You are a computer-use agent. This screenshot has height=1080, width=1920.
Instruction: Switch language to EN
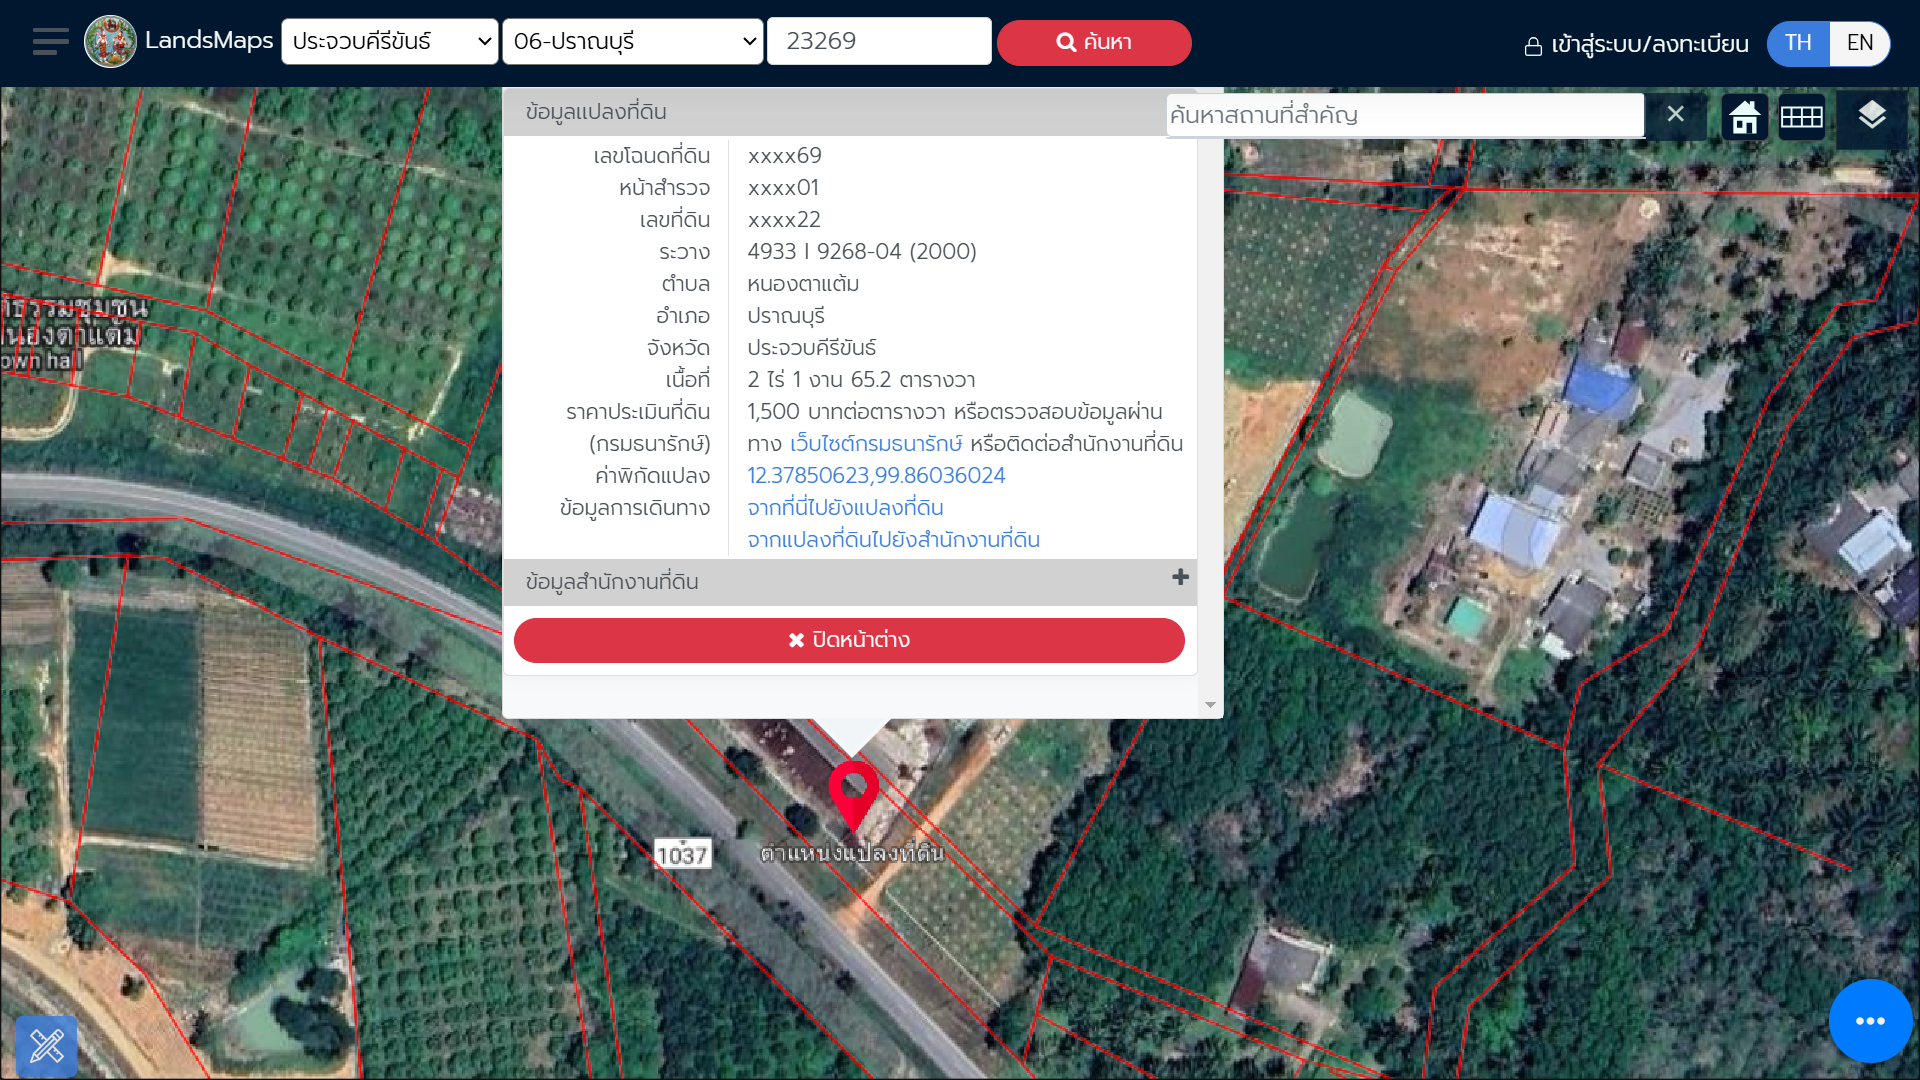click(1859, 43)
